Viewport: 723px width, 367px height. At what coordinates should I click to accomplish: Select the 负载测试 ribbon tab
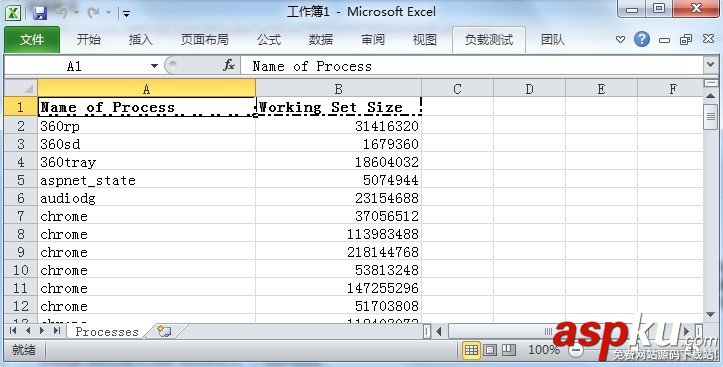pyautogui.click(x=489, y=40)
